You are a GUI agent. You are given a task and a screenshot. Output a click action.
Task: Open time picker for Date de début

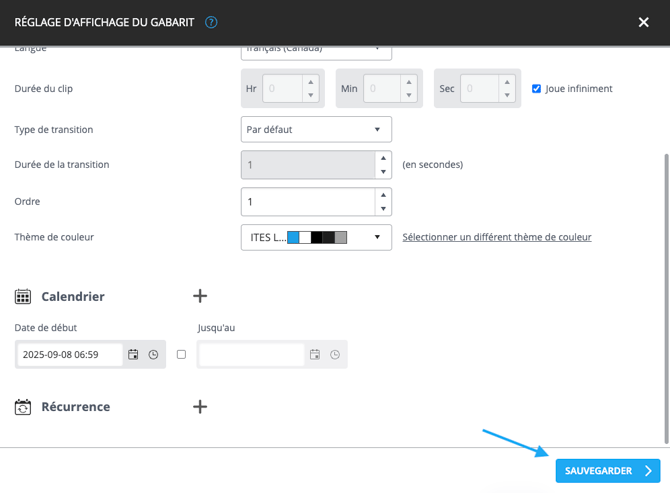tap(153, 354)
